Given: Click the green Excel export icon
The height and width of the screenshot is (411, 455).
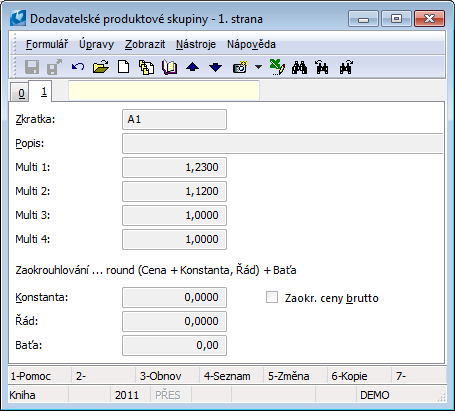Looking at the screenshot, I should [x=277, y=67].
